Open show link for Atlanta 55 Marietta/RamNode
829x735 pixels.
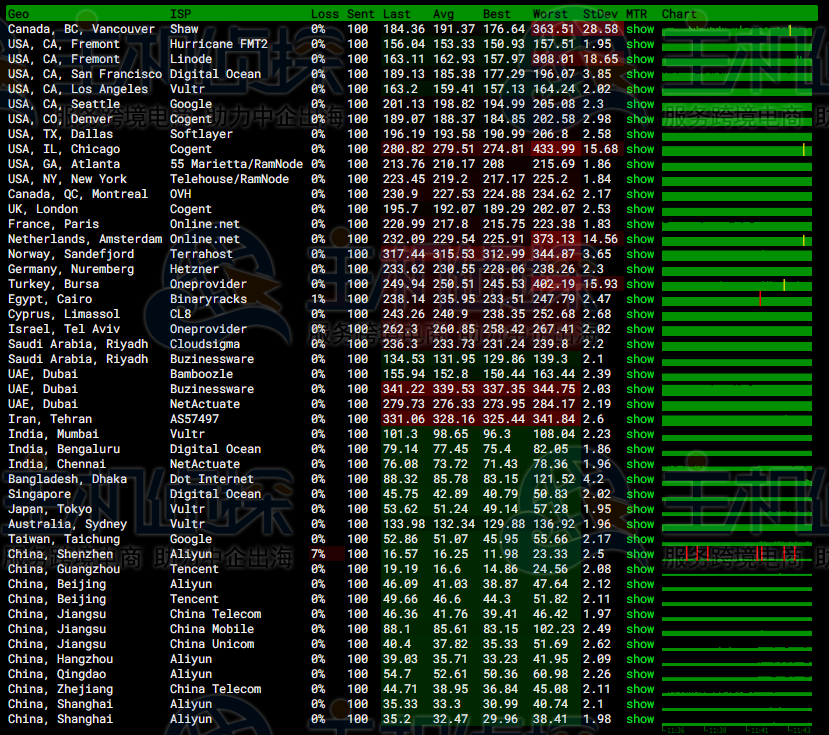click(x=640, y=164)
